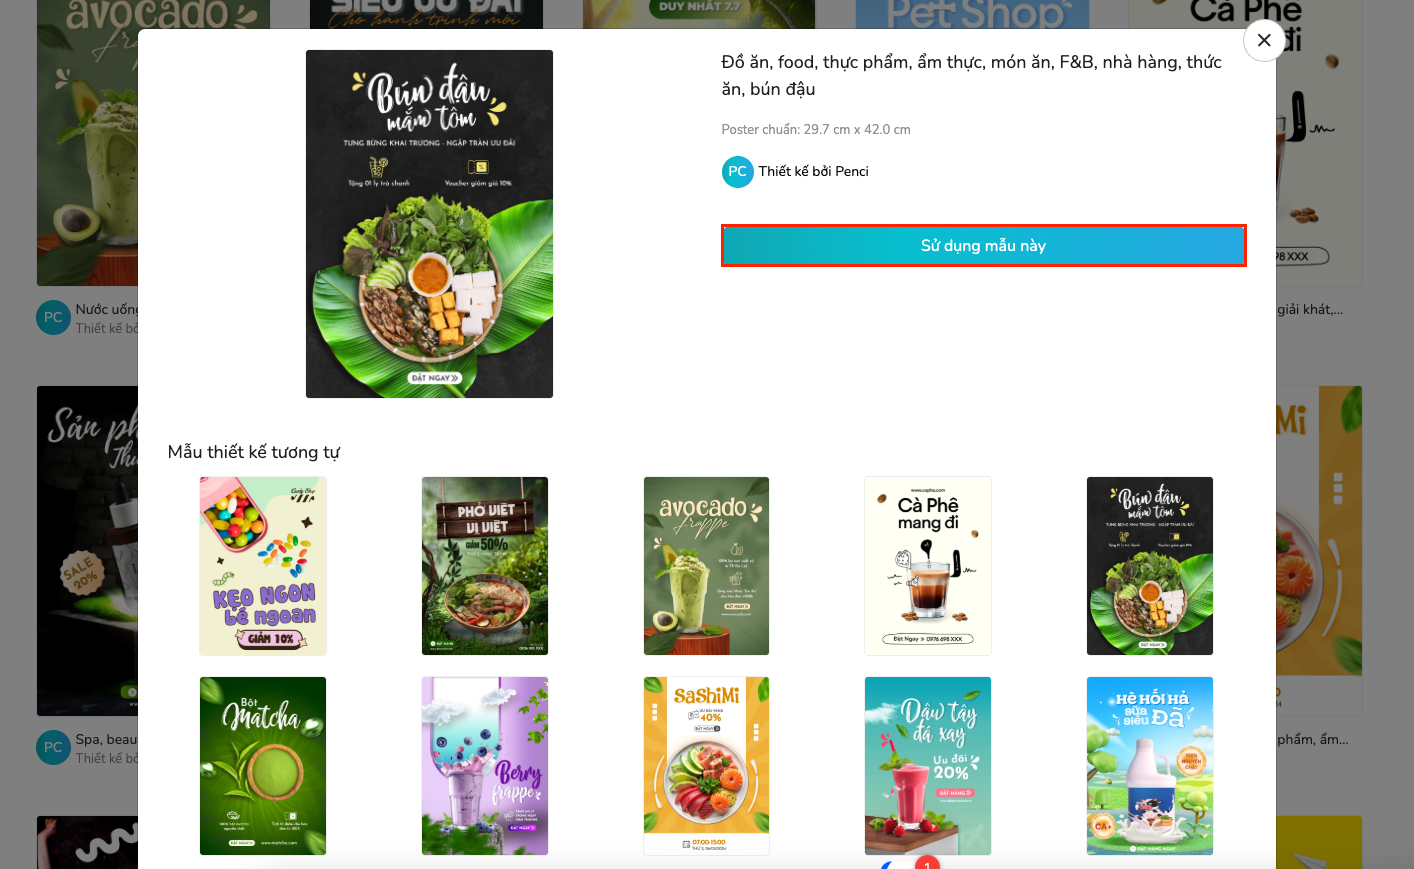1414x869 pixels.
Task: Choose the 'Phở Việt Vị Việt' template
Action: [x=485, y=566]
